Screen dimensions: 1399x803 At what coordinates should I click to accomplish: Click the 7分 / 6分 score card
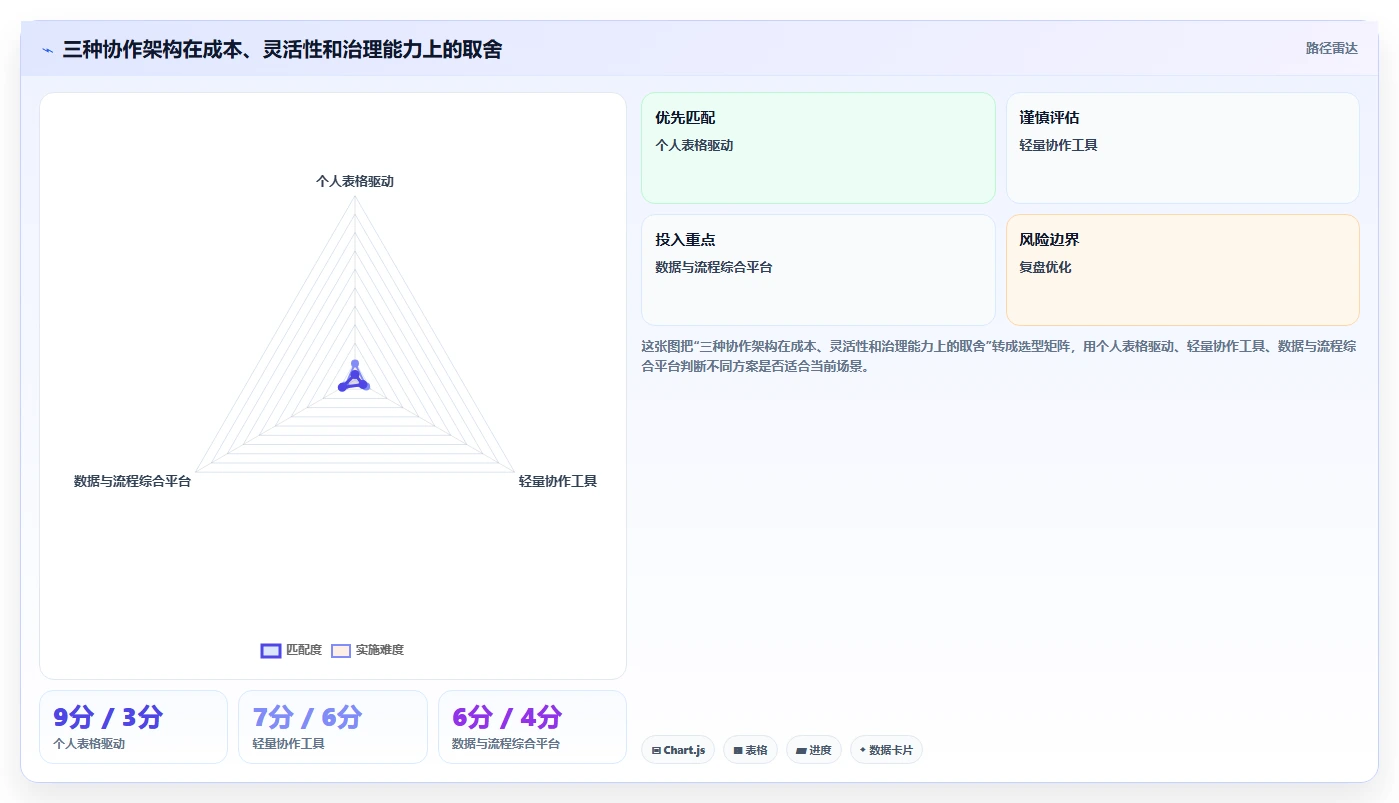point(333,727)
